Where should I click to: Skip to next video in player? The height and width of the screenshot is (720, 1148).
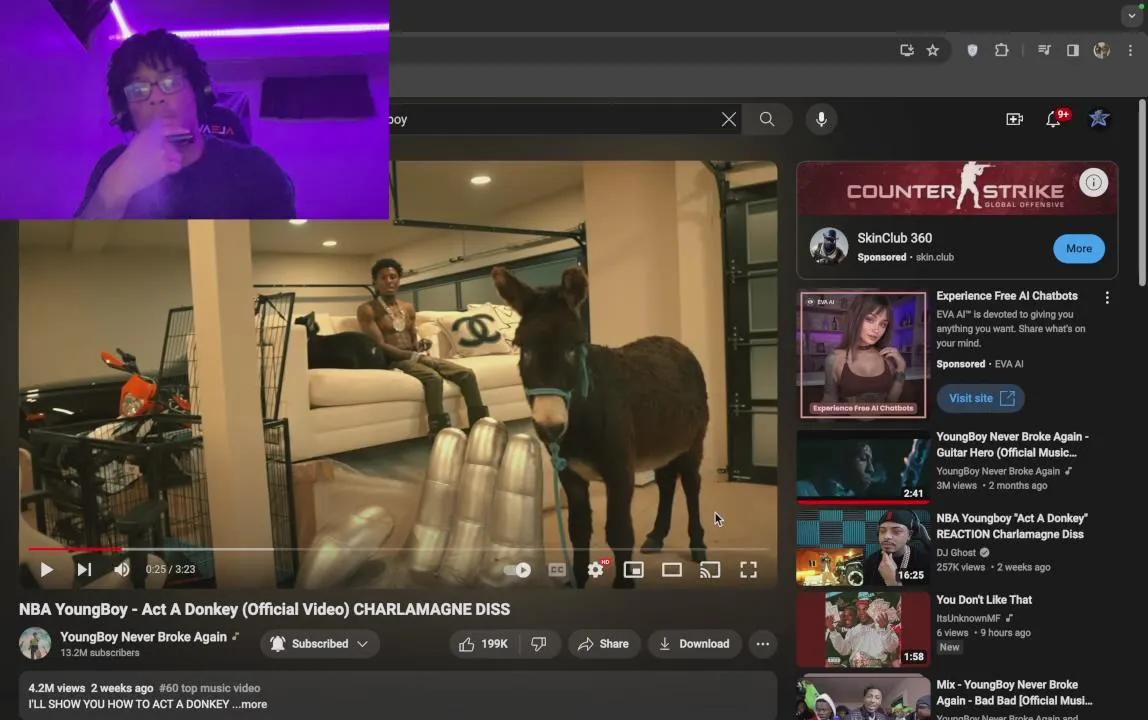point(84,569)
